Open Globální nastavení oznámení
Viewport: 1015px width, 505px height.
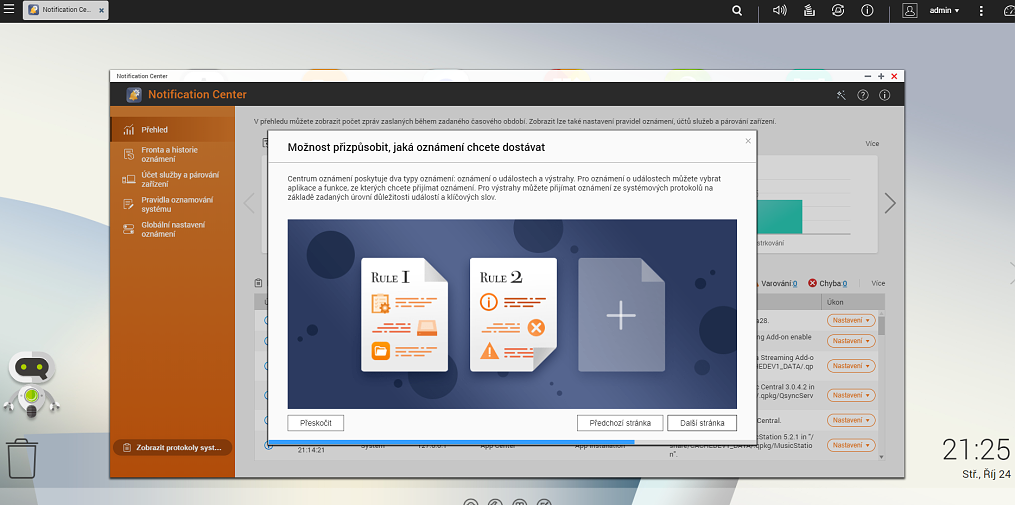coord(172,229)
